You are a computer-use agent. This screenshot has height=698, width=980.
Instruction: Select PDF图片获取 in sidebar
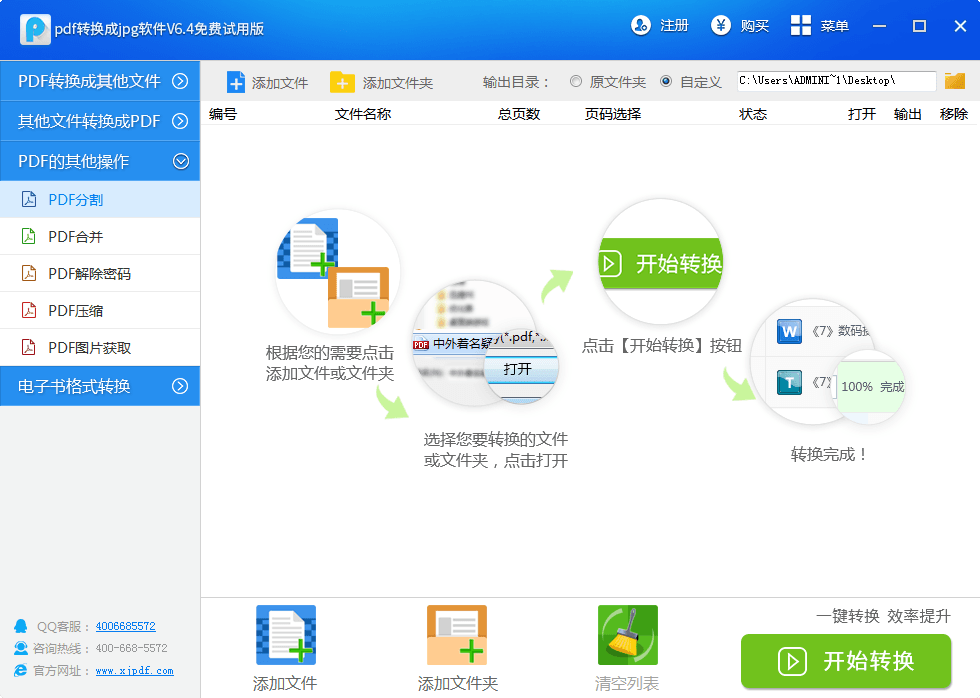(100, 347)
